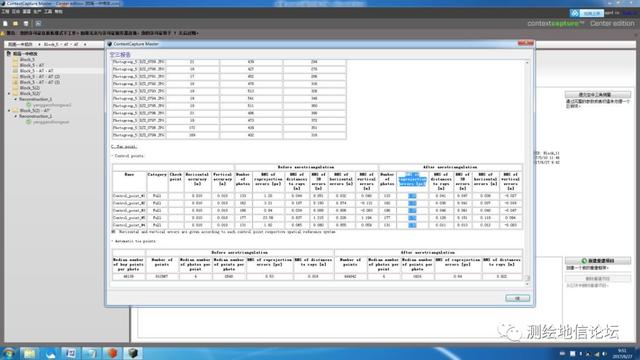
Task: Select Reconstruction_1 under Block_5(2) - AT
Action: tap(36, 116)
